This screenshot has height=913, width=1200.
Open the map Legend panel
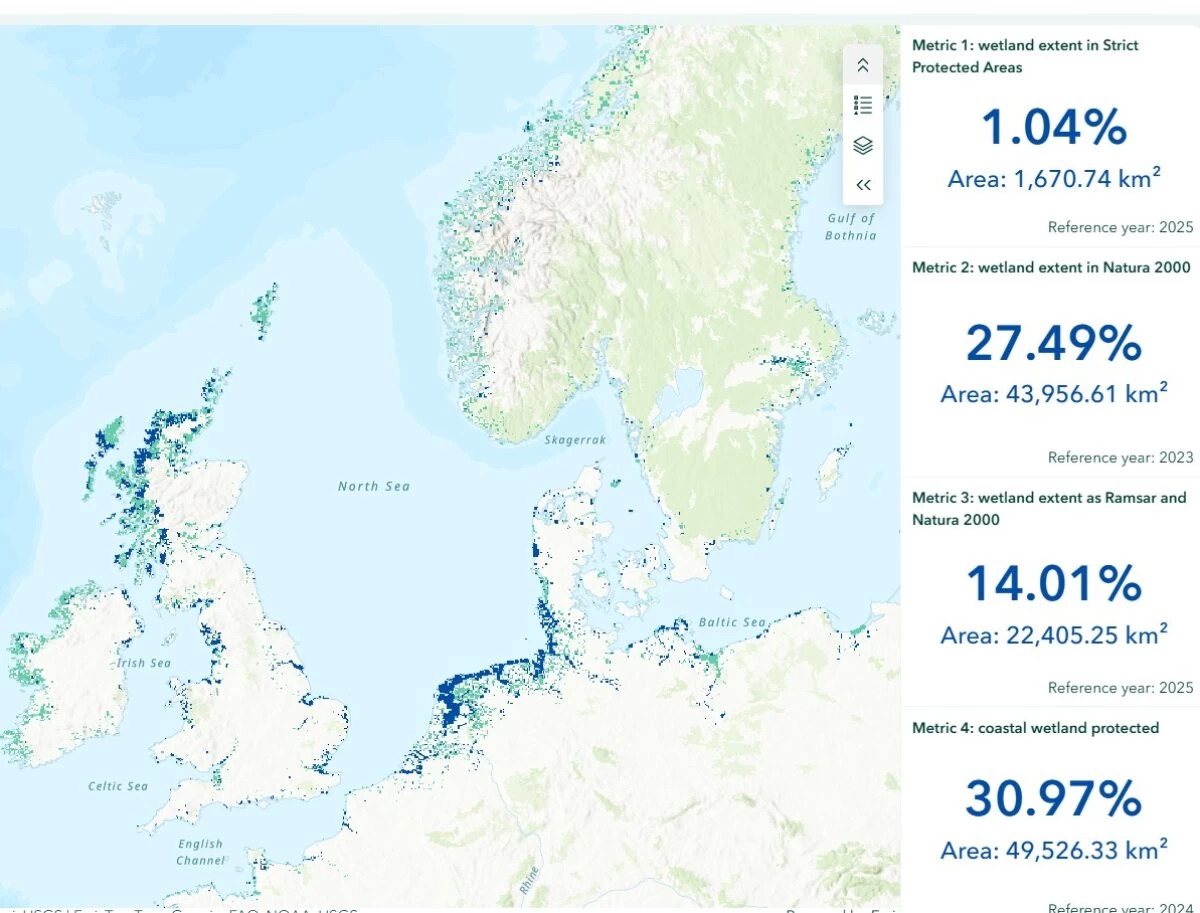863,105
